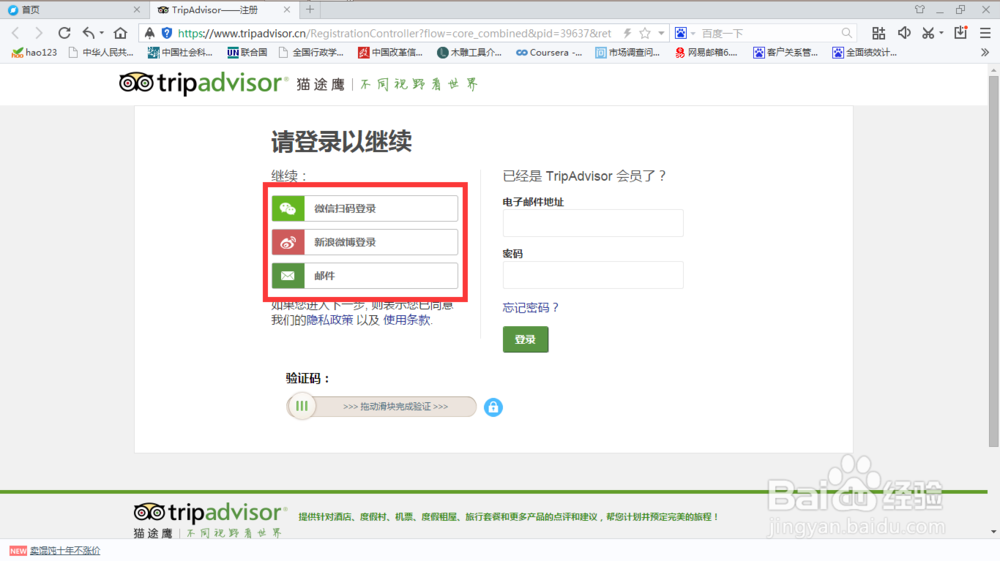
Task: Click the scissors screenshot tool icon
Action: click(928, 33)
